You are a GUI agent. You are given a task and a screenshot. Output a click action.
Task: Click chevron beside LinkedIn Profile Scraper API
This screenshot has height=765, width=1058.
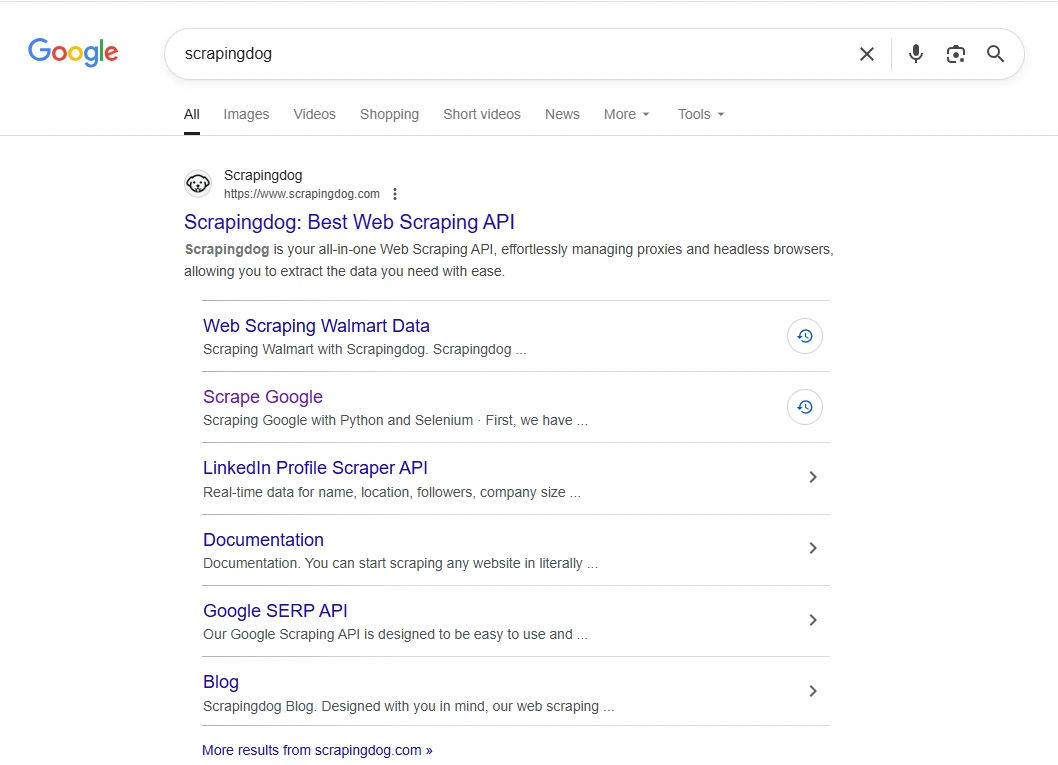click(x=812, y=478)
